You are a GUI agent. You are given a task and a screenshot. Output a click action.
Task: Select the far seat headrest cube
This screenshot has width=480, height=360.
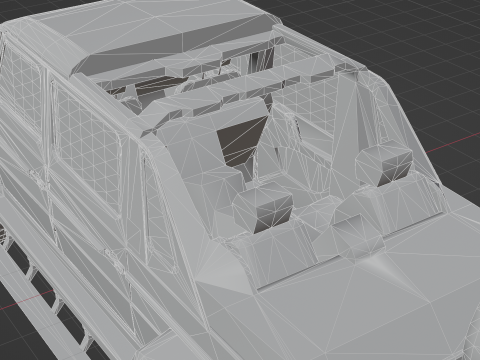point(384,164)
